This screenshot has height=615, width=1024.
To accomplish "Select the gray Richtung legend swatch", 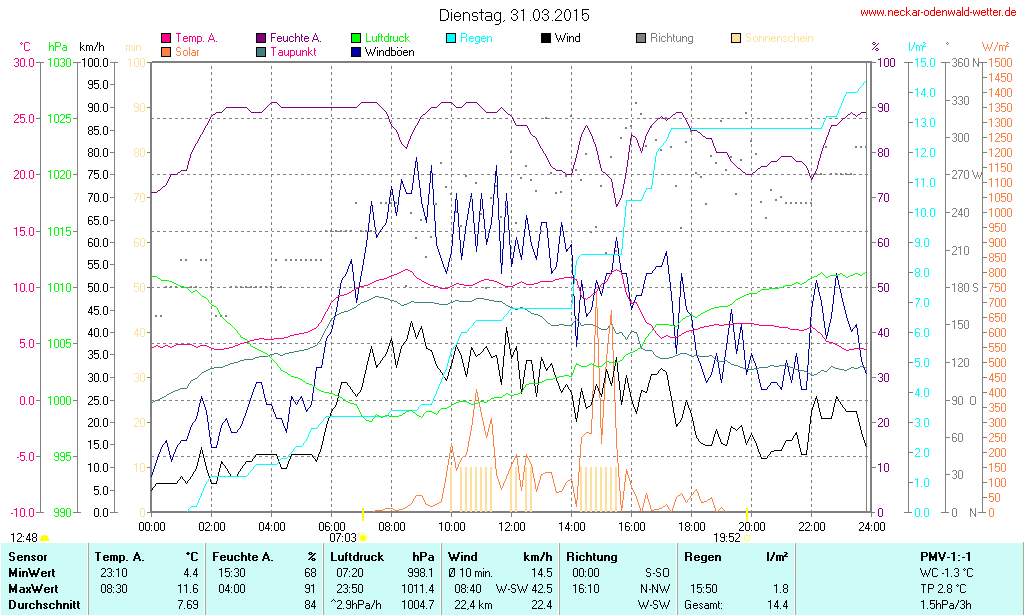I will pyautogui.click(x=641, y=39).
